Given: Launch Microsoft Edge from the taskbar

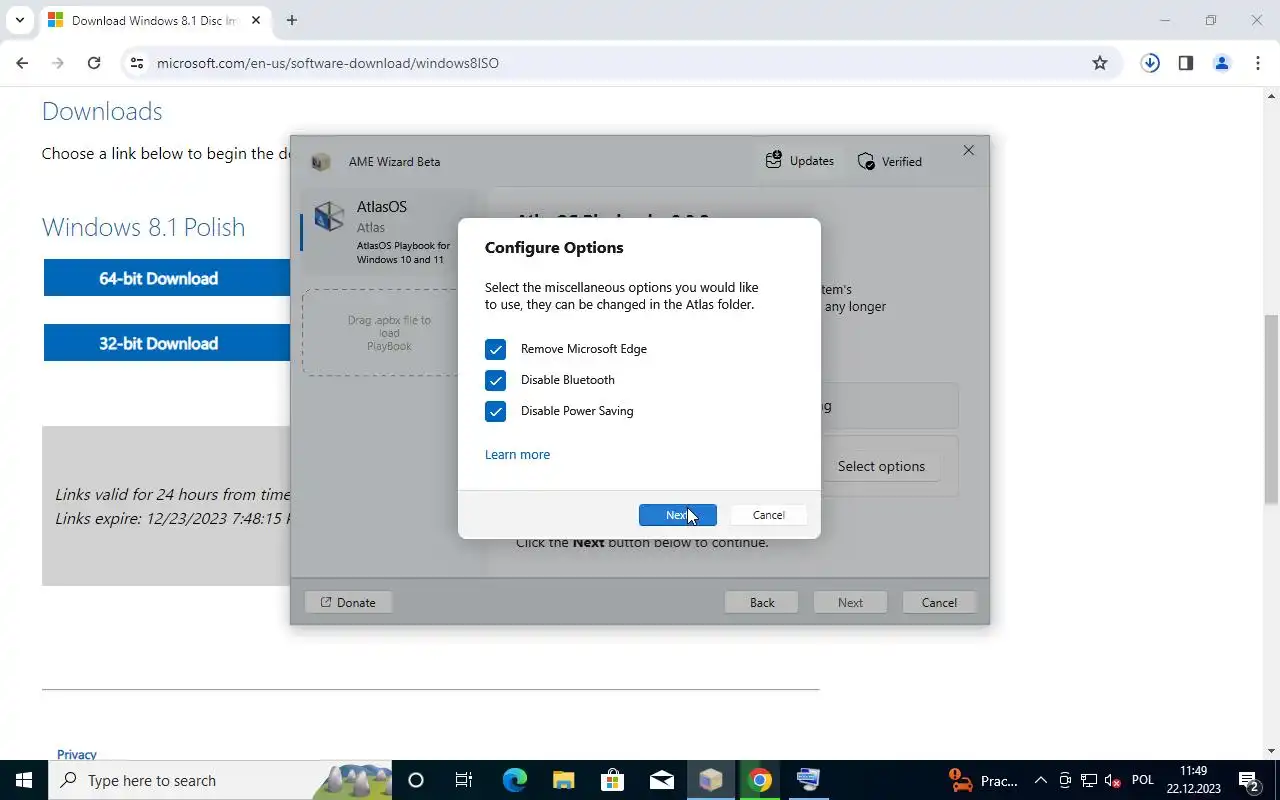Looking at the screenshot, I should 514,780.
